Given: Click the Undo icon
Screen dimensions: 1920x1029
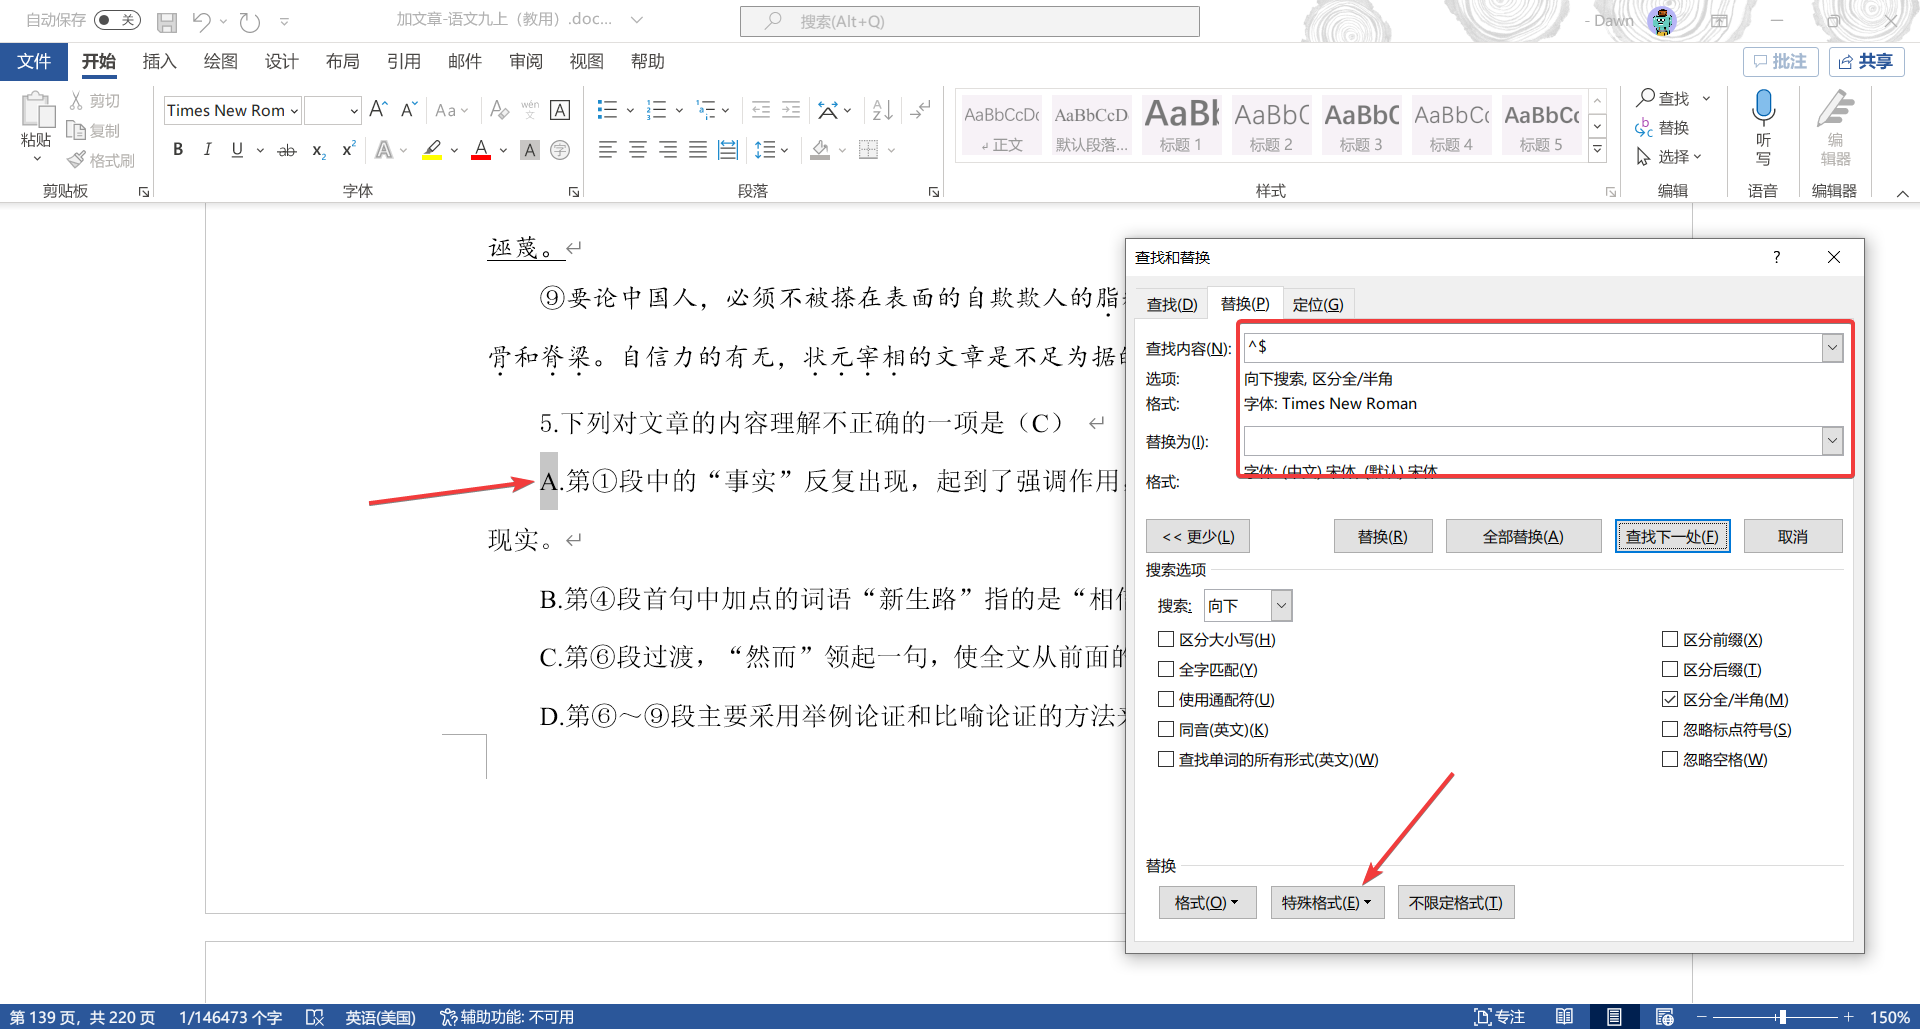Looking at the screenshot, I should click(x=202, y=21).
